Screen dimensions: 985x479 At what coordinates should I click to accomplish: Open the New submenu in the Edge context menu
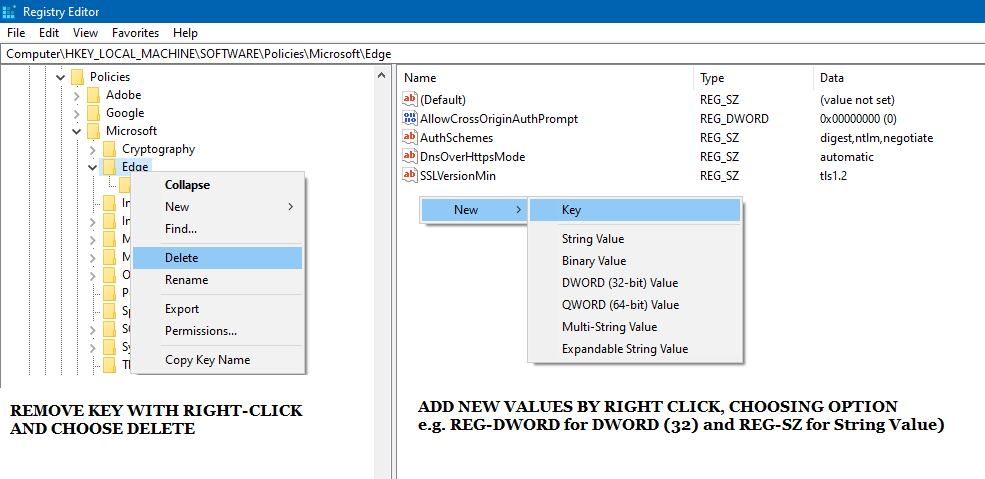pos(217,207)
